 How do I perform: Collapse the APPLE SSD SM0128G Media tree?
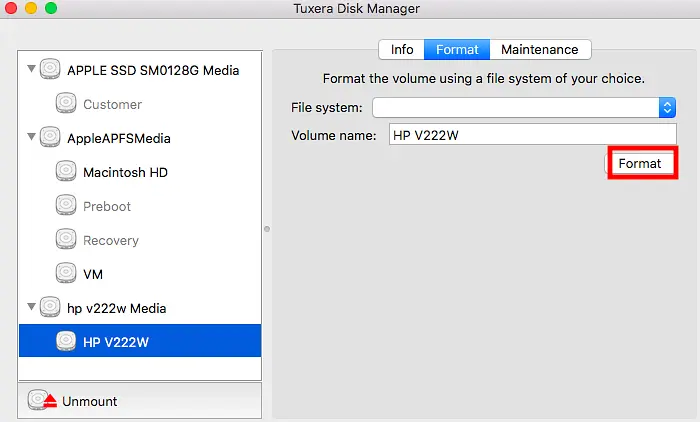click(x=31, y=69)
